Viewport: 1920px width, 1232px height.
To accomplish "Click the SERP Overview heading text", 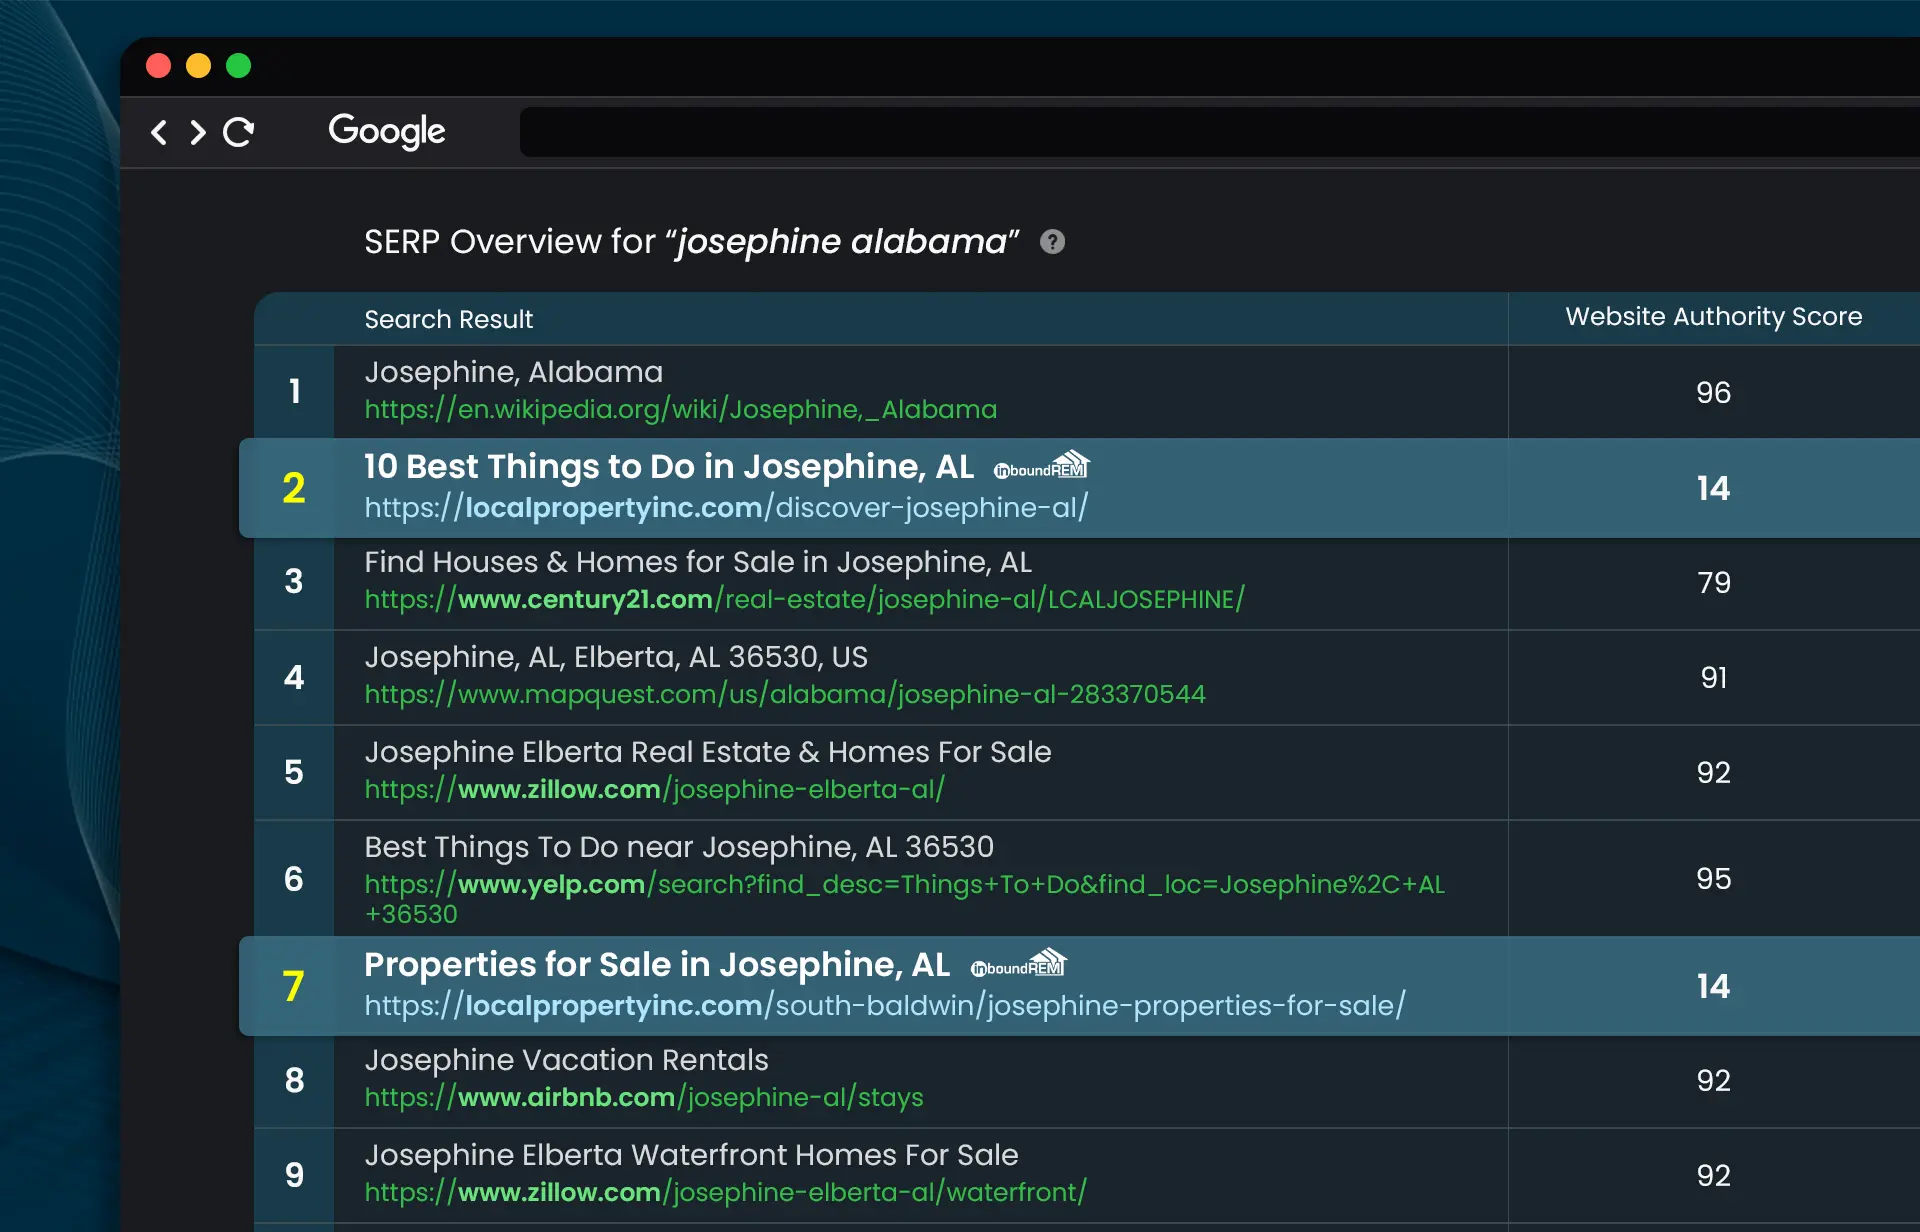I will coord(692,242).
